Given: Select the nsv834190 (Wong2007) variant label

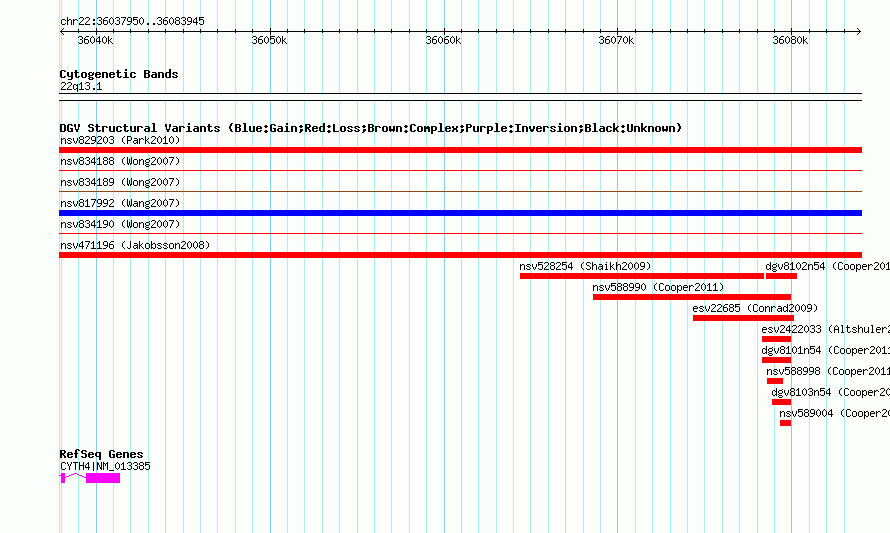Looking at the screenshot, I should click(120, 224).
